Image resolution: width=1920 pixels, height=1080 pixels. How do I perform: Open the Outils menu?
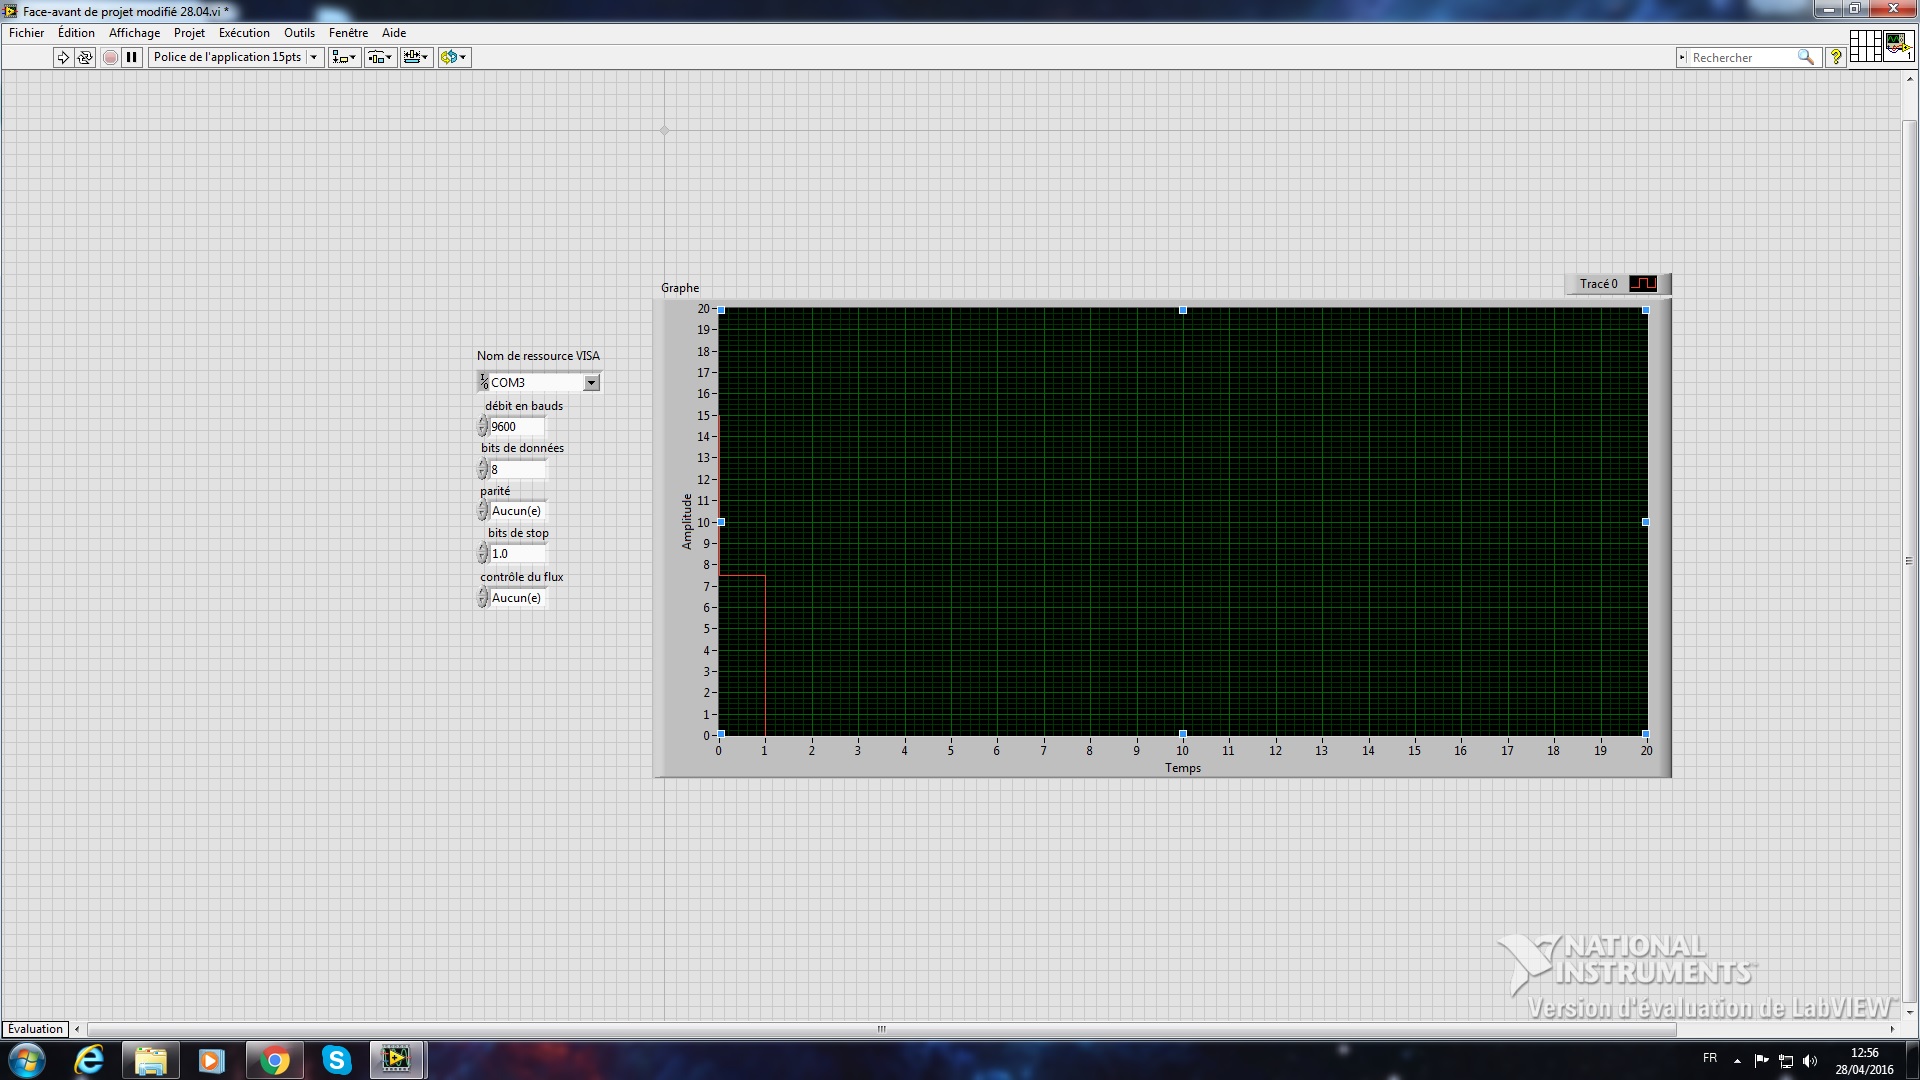tap(299, 33)
